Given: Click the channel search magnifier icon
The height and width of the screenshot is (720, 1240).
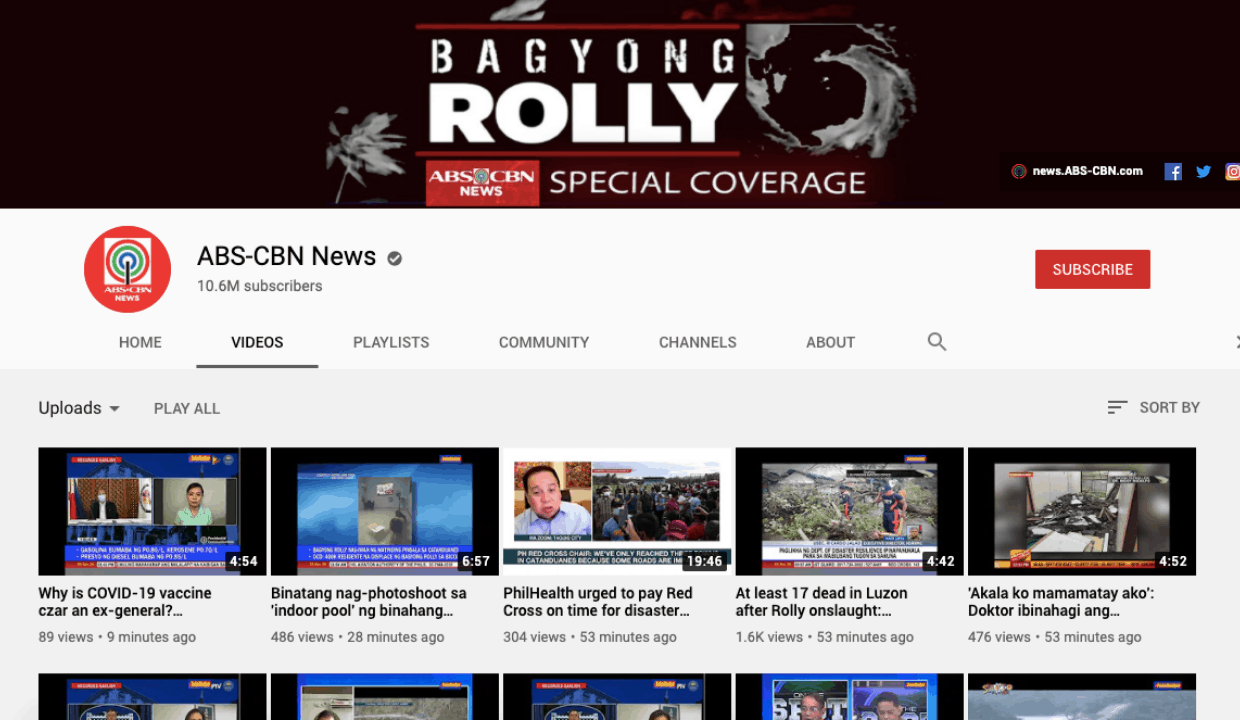Looking at the screenshot, I should tap(937, 342).
